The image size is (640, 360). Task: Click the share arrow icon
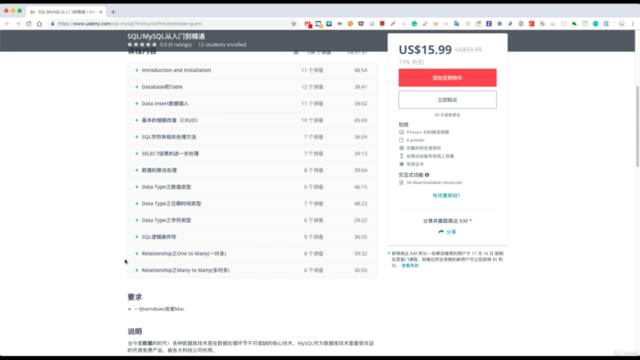tap(441, 232)
